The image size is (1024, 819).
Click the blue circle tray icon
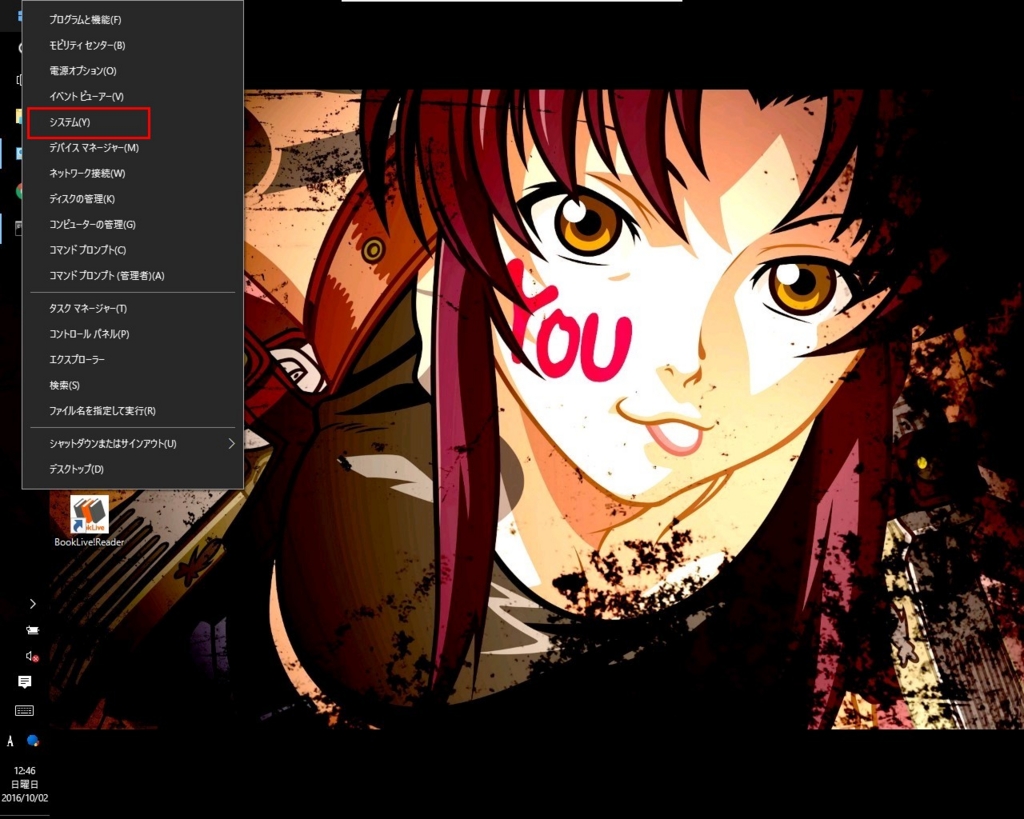point(33,741)
